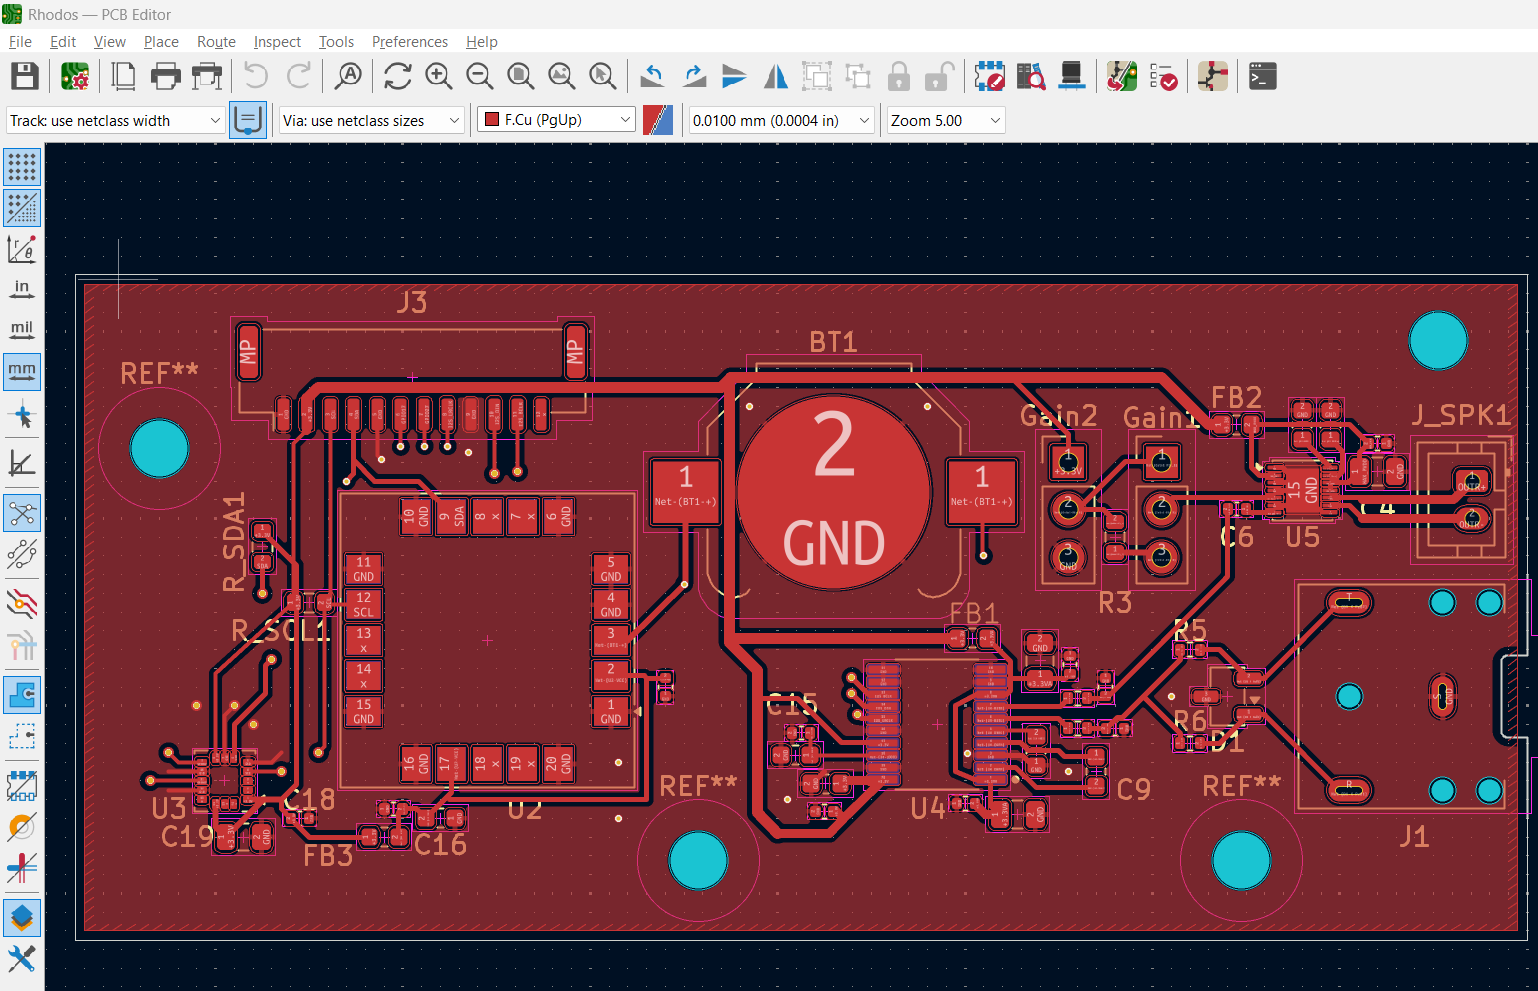Switch measurement units to millimeters
Image resolution: width=1538 pixels, height=991 pixels.
22,371
